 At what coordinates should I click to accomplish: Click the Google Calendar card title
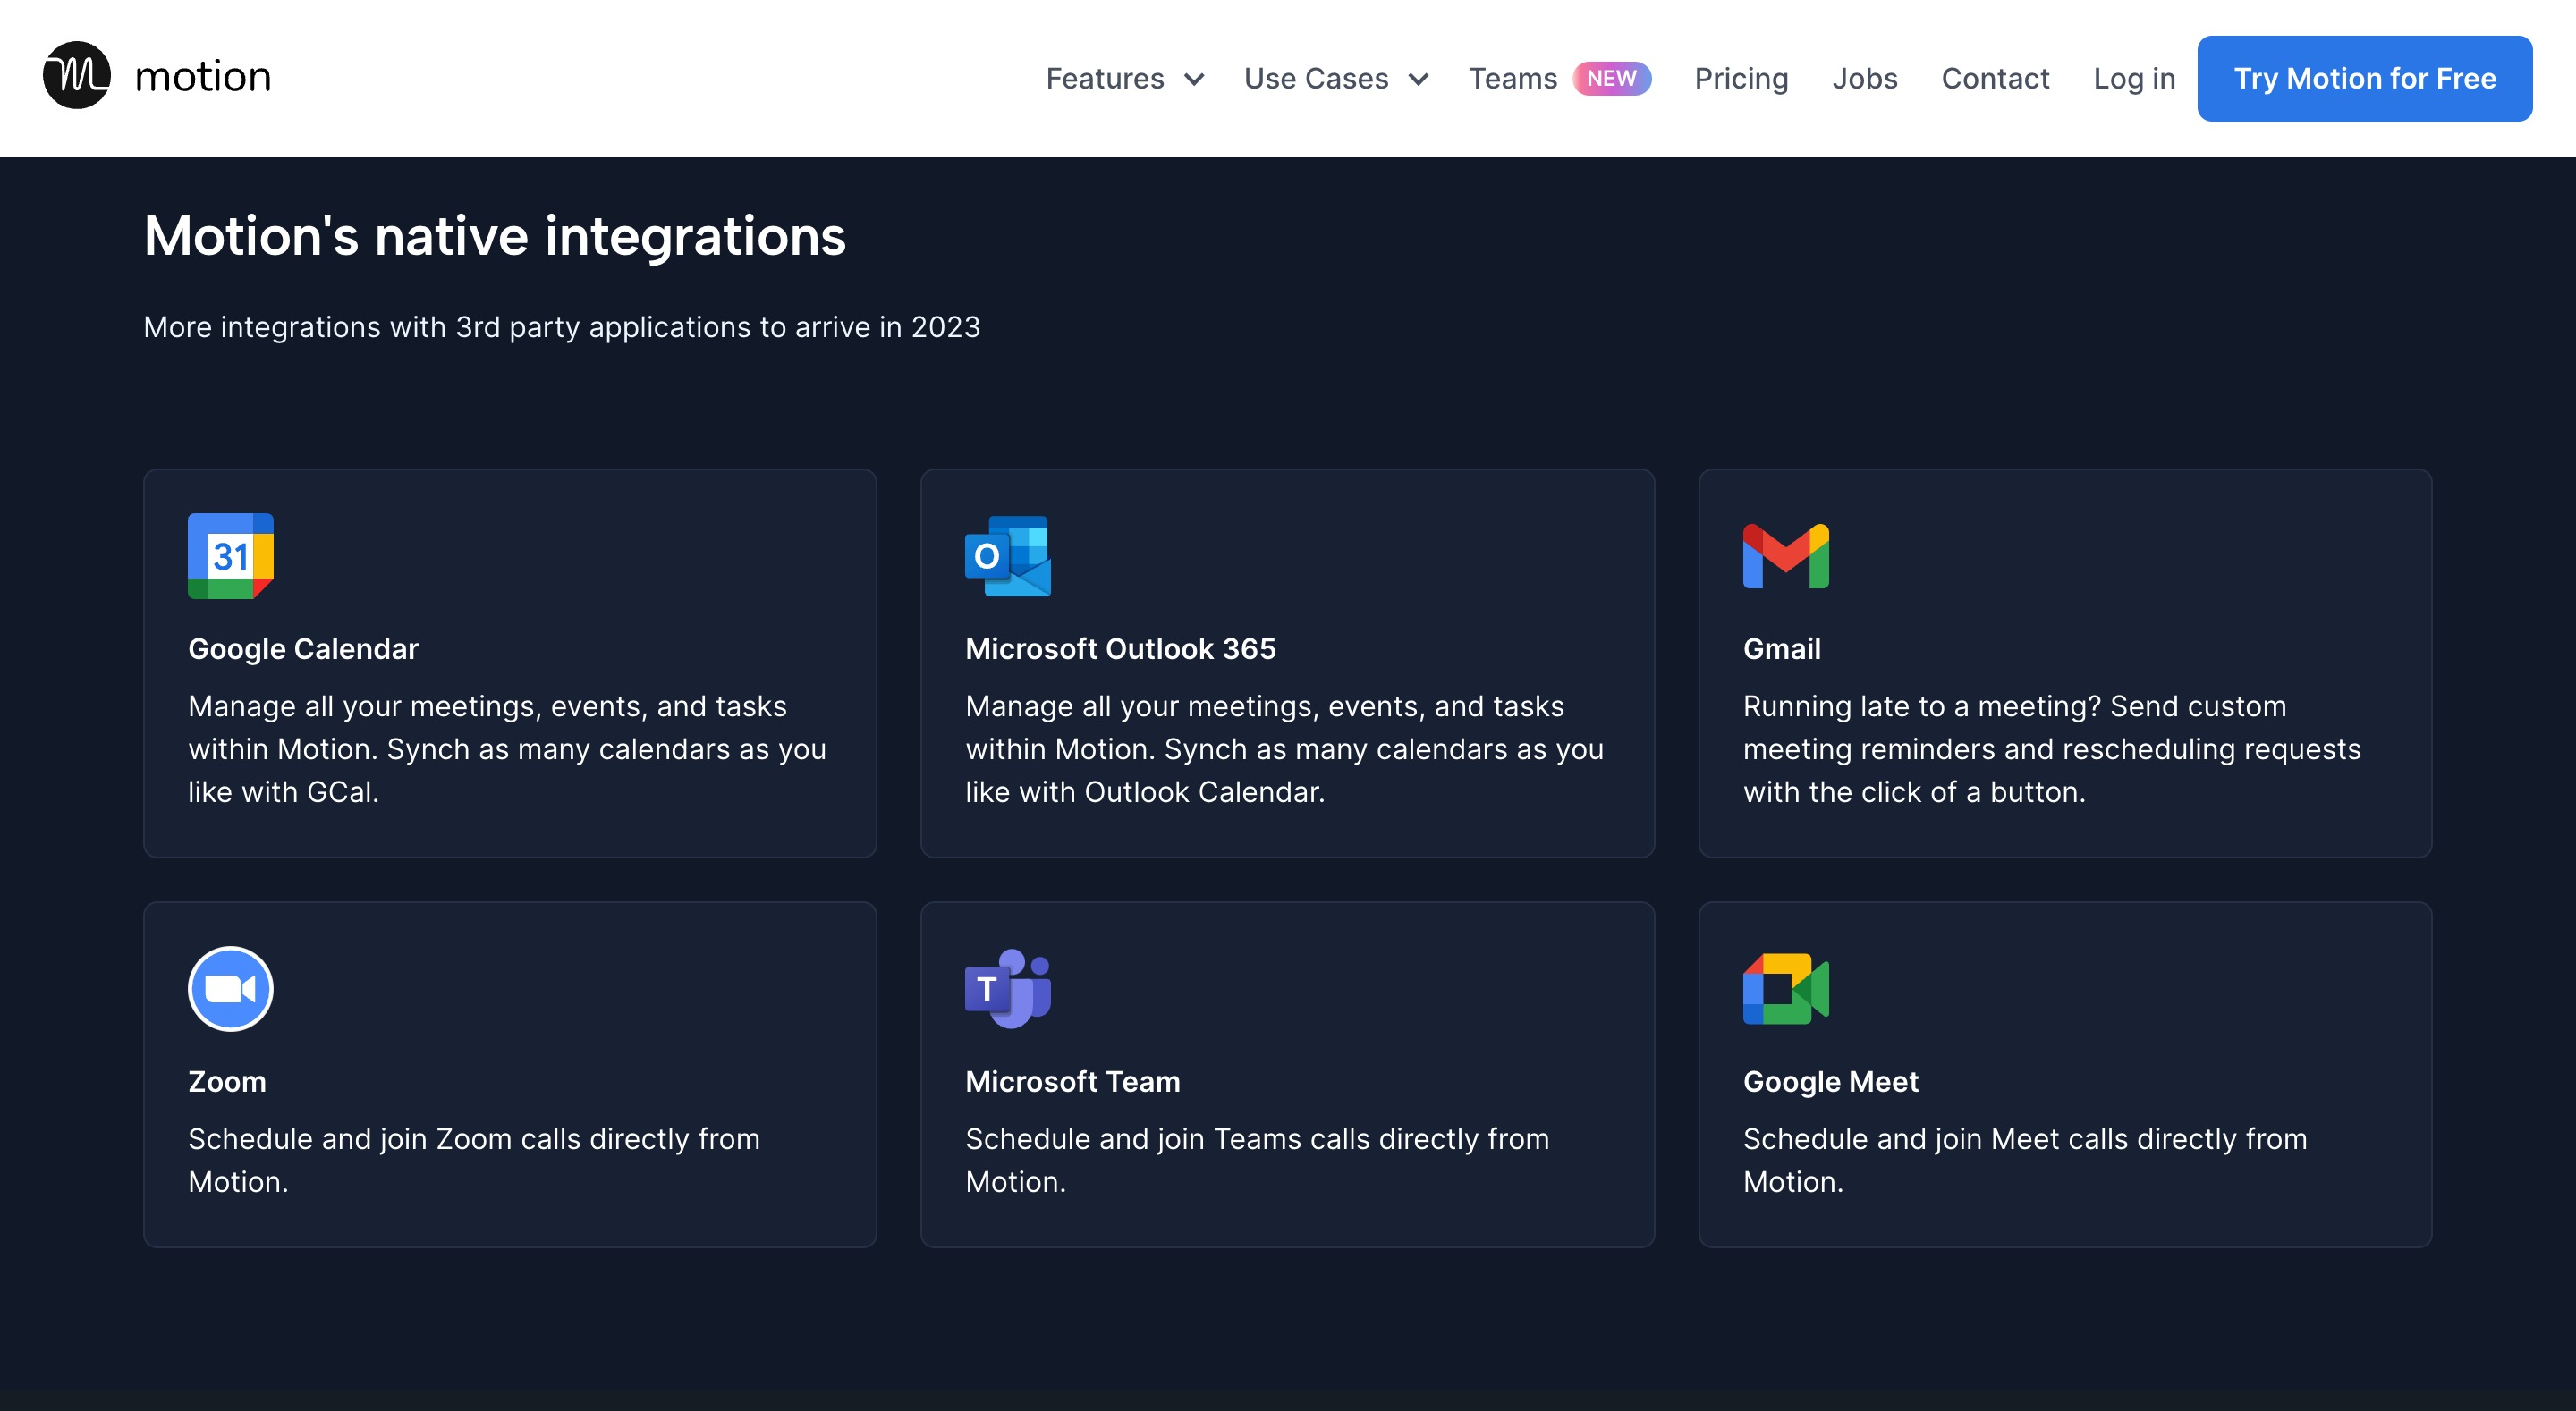coord(303,649)
